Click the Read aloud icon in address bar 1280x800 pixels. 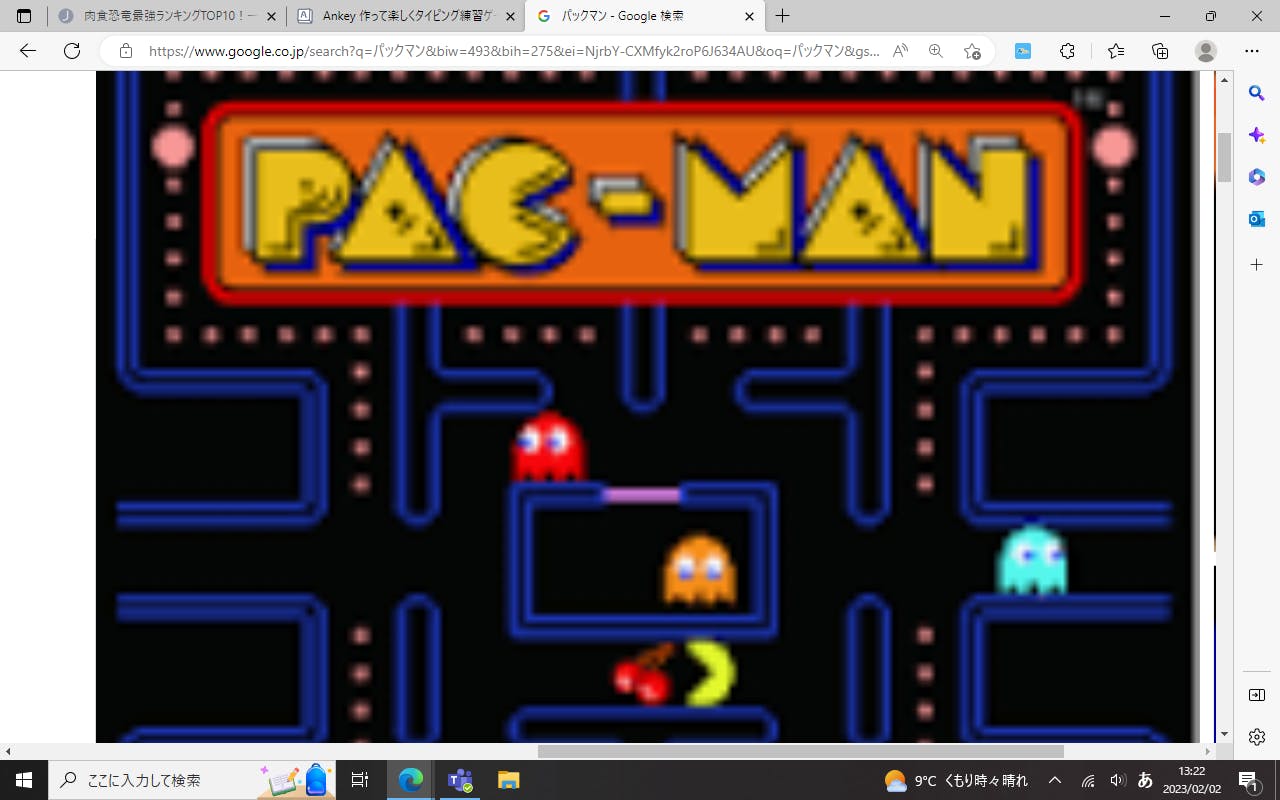point(901,51)
